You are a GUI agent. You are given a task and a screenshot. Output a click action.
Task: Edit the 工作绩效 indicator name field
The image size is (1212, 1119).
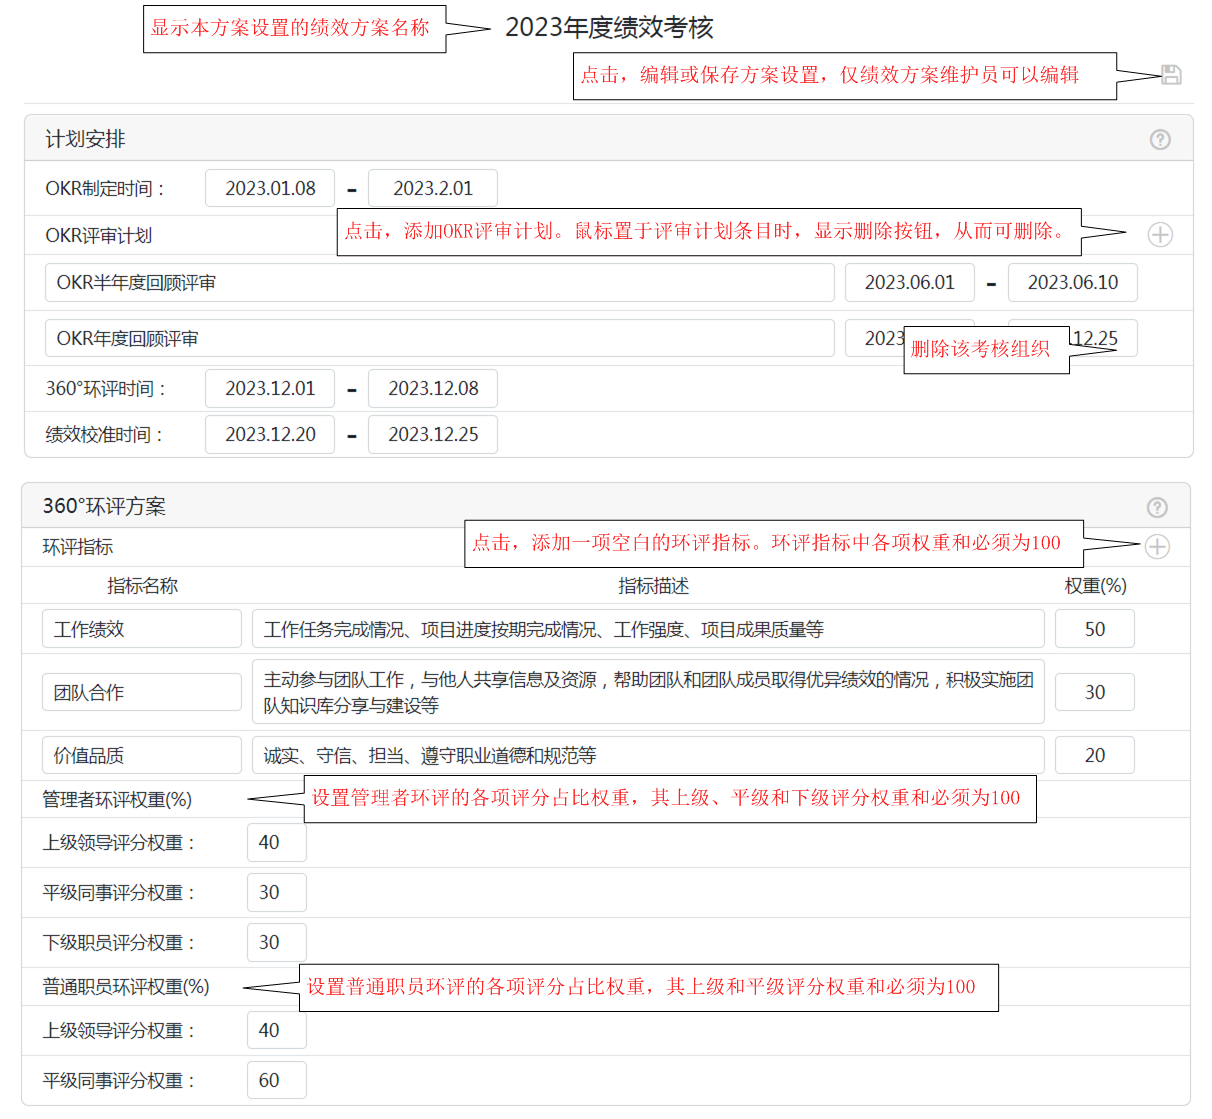coord(142,629)
